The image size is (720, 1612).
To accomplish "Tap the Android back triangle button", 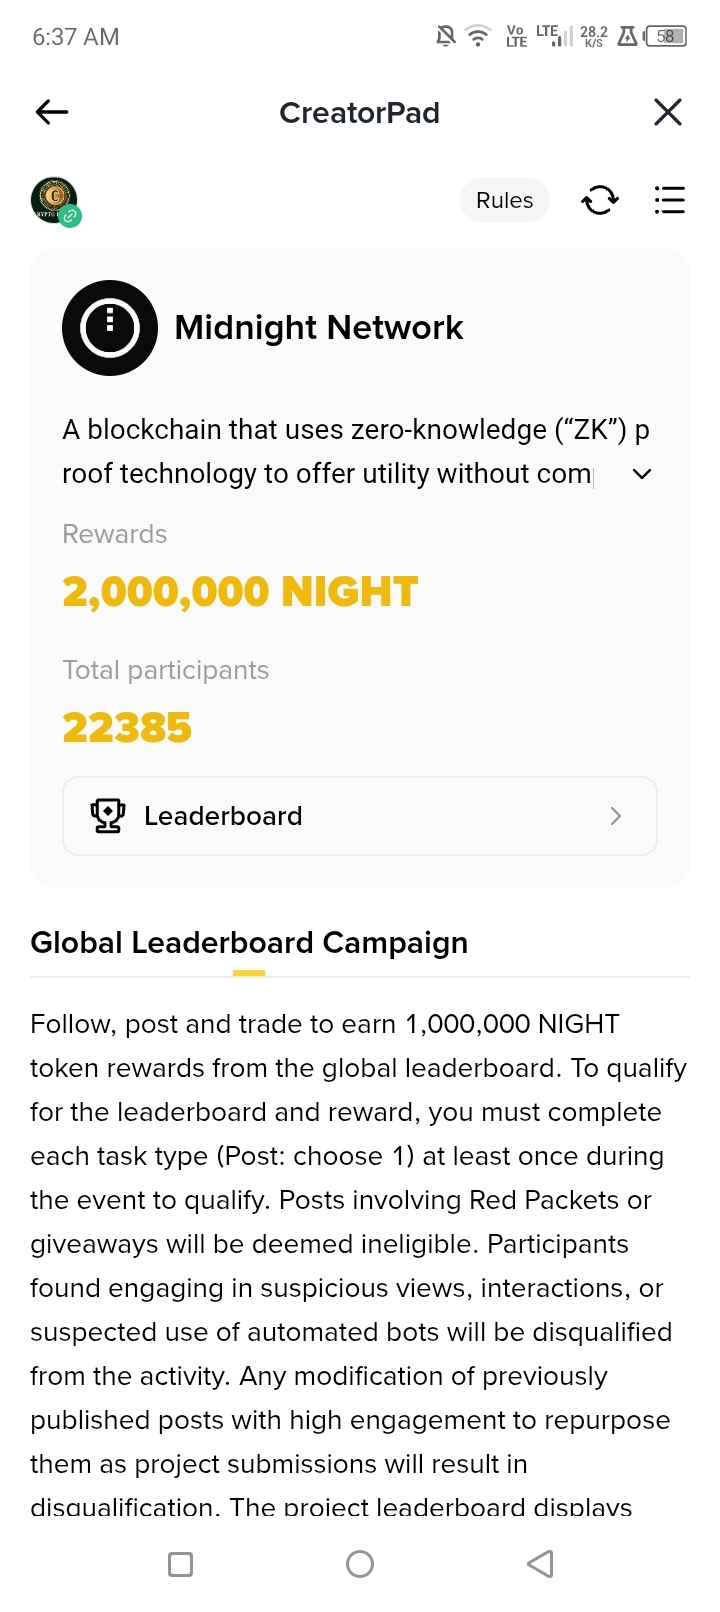I will 540,1564.
